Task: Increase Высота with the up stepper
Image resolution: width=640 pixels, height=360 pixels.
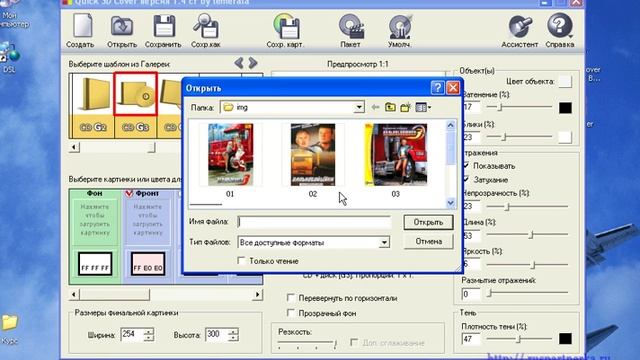Action: pos(233,331)
